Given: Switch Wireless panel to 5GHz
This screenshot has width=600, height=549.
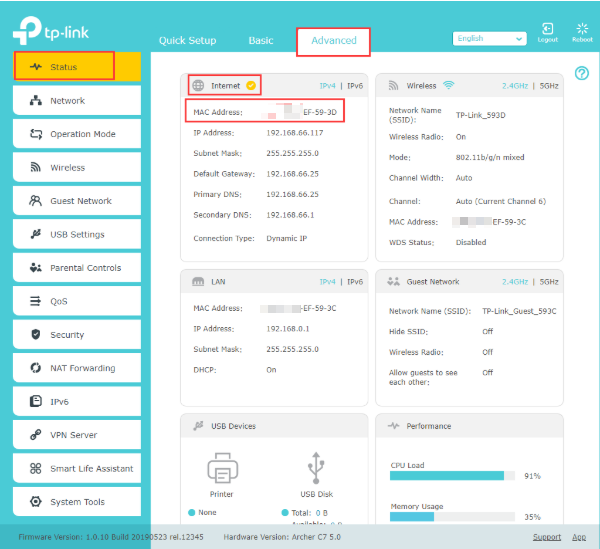Looking at the screenshot, I should 549,86.
